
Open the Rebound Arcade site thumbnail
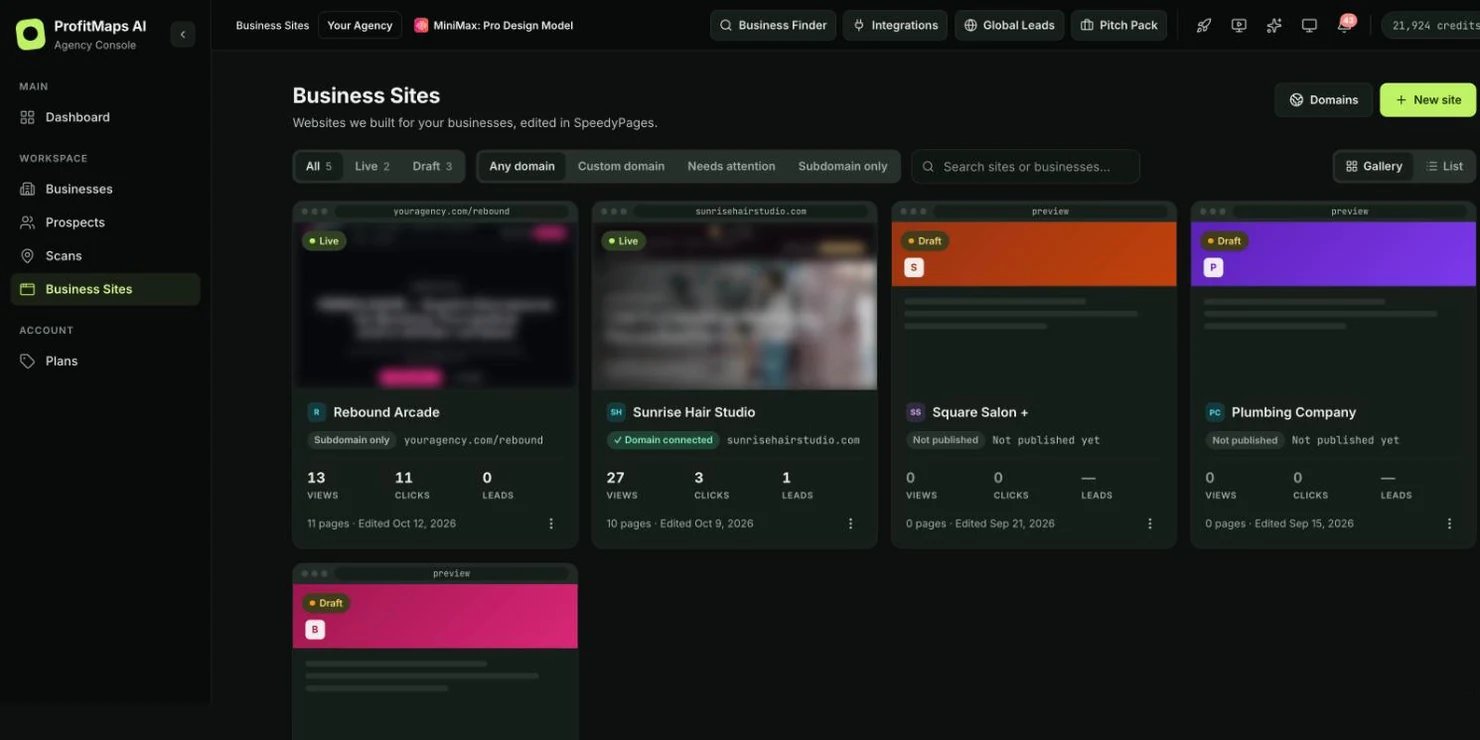pyautogui.click(x=435, y=305)
